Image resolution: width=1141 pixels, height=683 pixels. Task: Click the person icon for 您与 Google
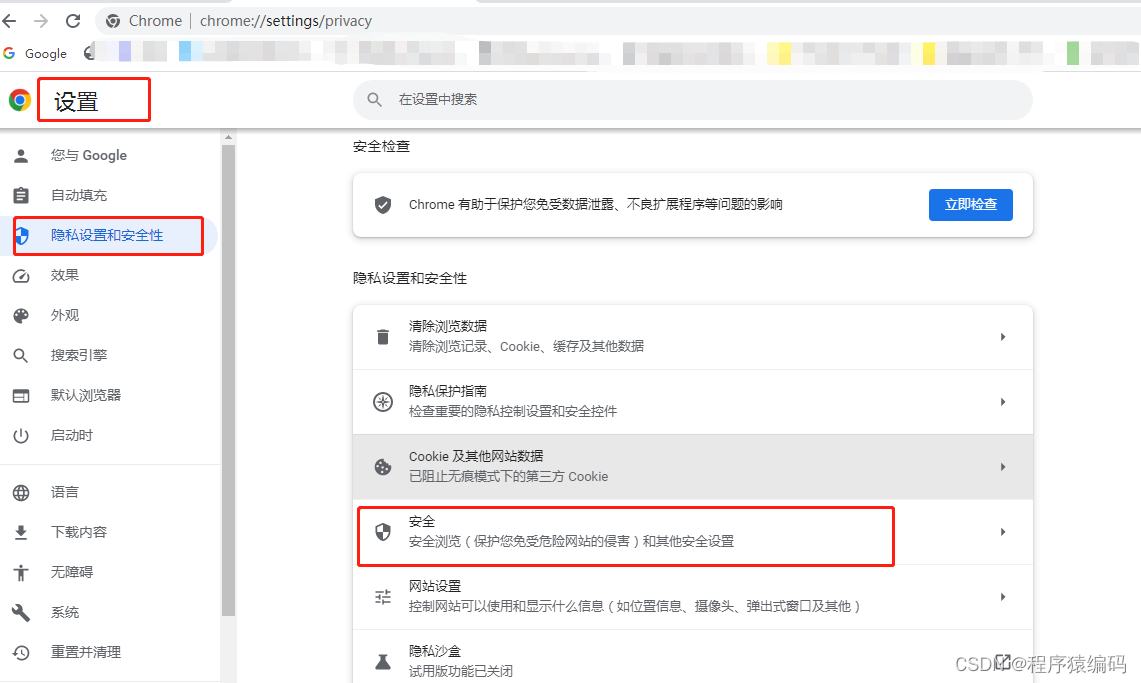21,156
